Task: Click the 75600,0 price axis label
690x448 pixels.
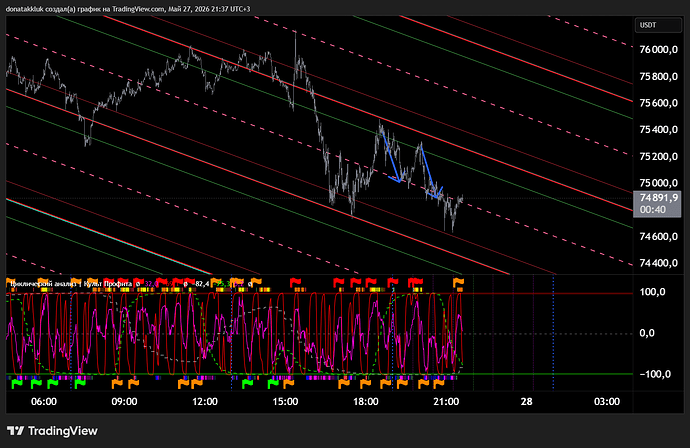Action: 658,103
